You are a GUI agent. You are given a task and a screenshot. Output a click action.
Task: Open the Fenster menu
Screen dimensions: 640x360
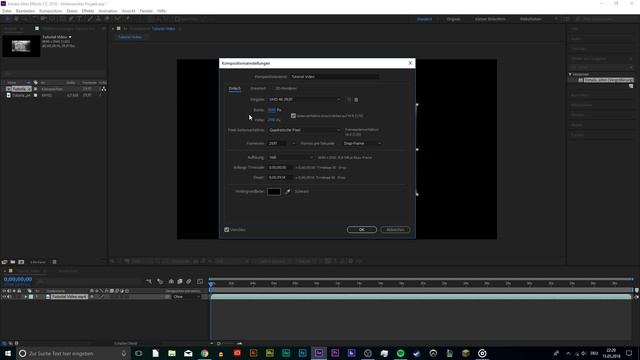point(146,11)
